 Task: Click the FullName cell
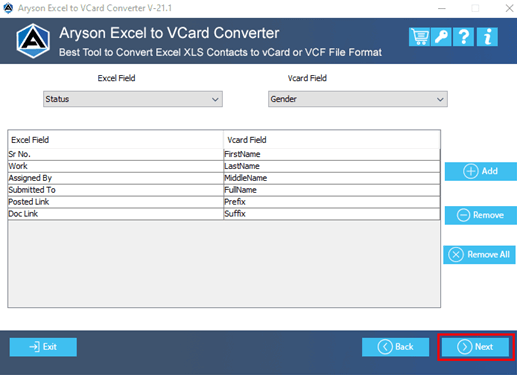tap(332, 190)
